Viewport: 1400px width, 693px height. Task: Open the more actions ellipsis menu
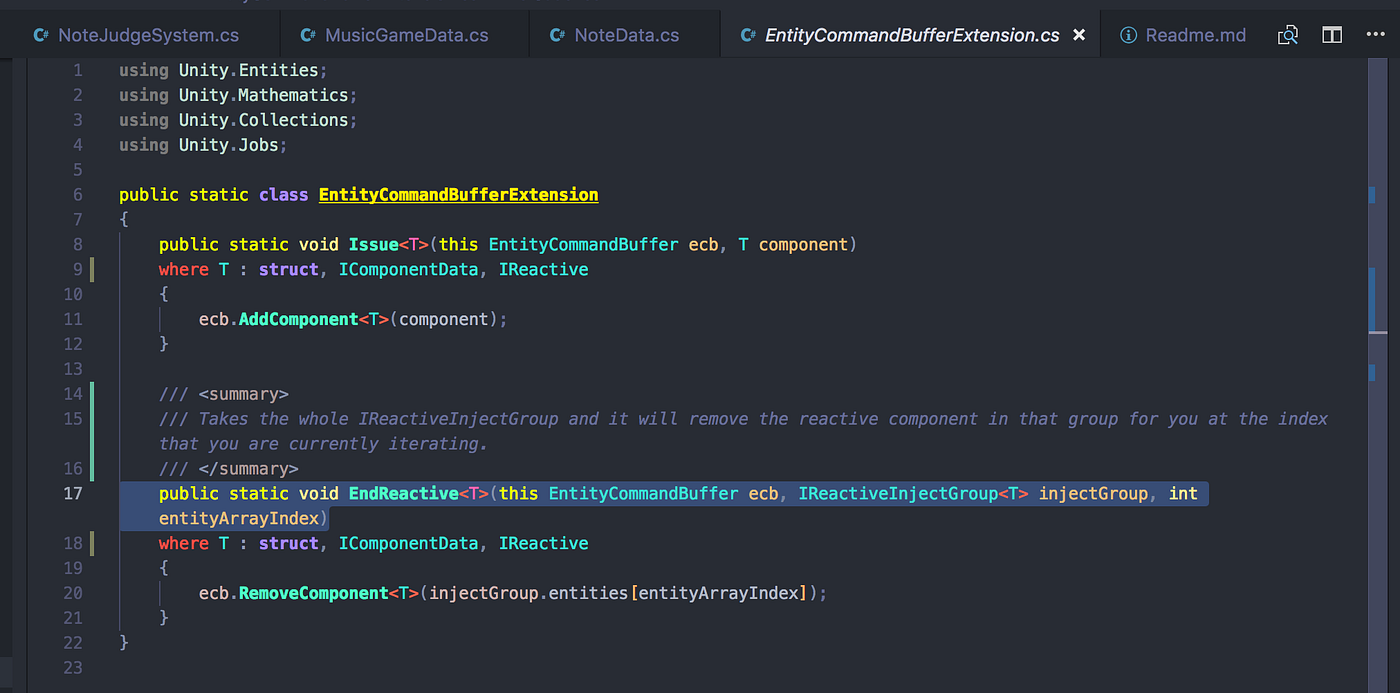pyautogui.click(x=1376, y=34)
